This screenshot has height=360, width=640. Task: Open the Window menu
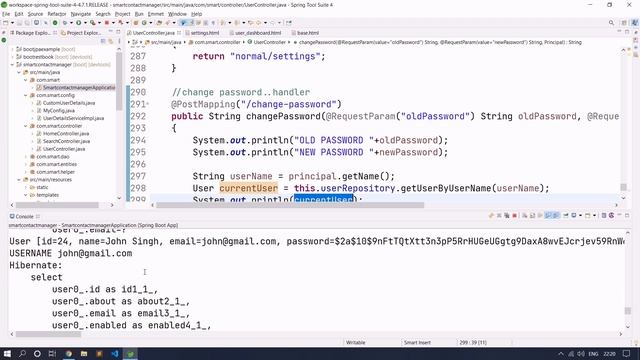[x=177, y=14]
